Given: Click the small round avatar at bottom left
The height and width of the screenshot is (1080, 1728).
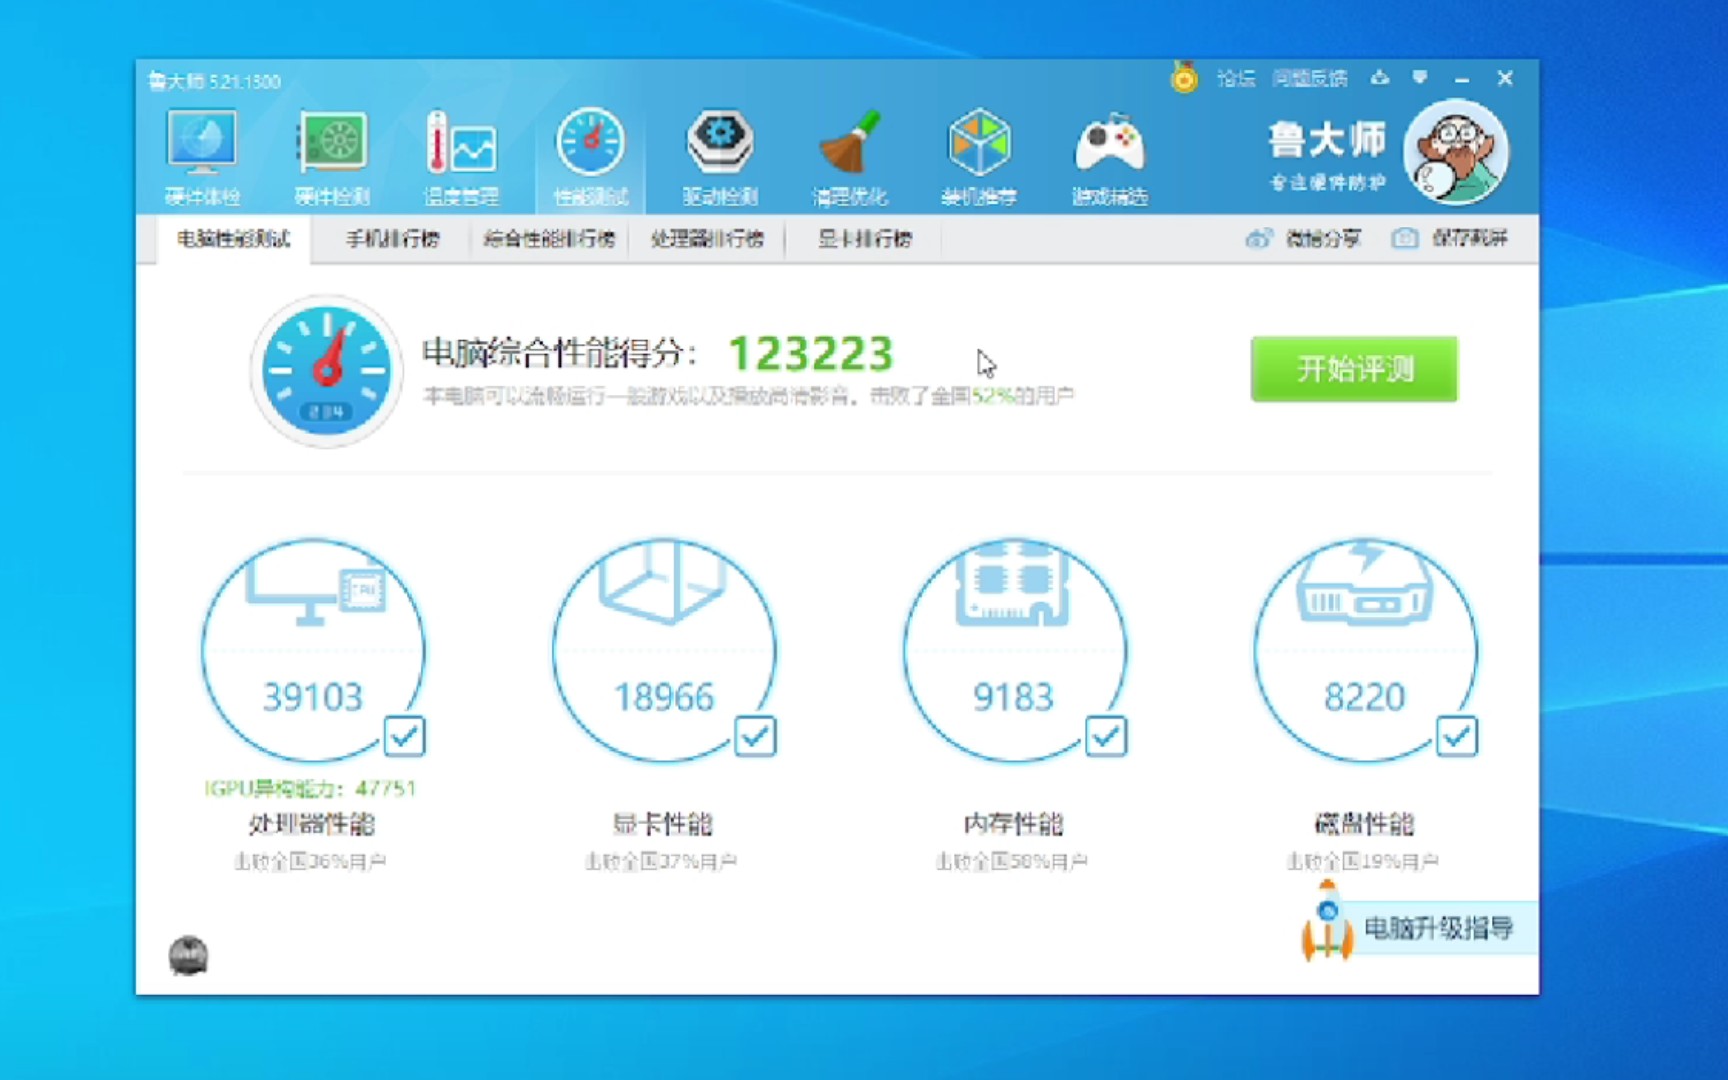Looking at the screenshot, I should coord(188,955).
